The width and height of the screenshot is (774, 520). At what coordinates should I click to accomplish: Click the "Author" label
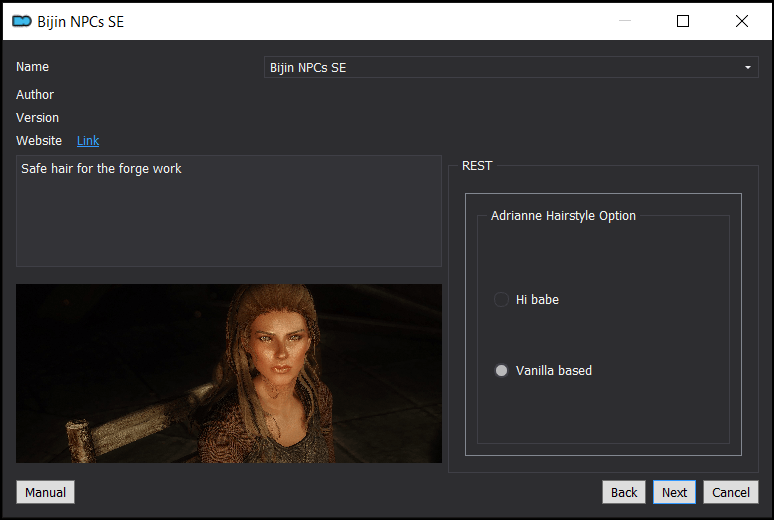click(x=35, y=94)
